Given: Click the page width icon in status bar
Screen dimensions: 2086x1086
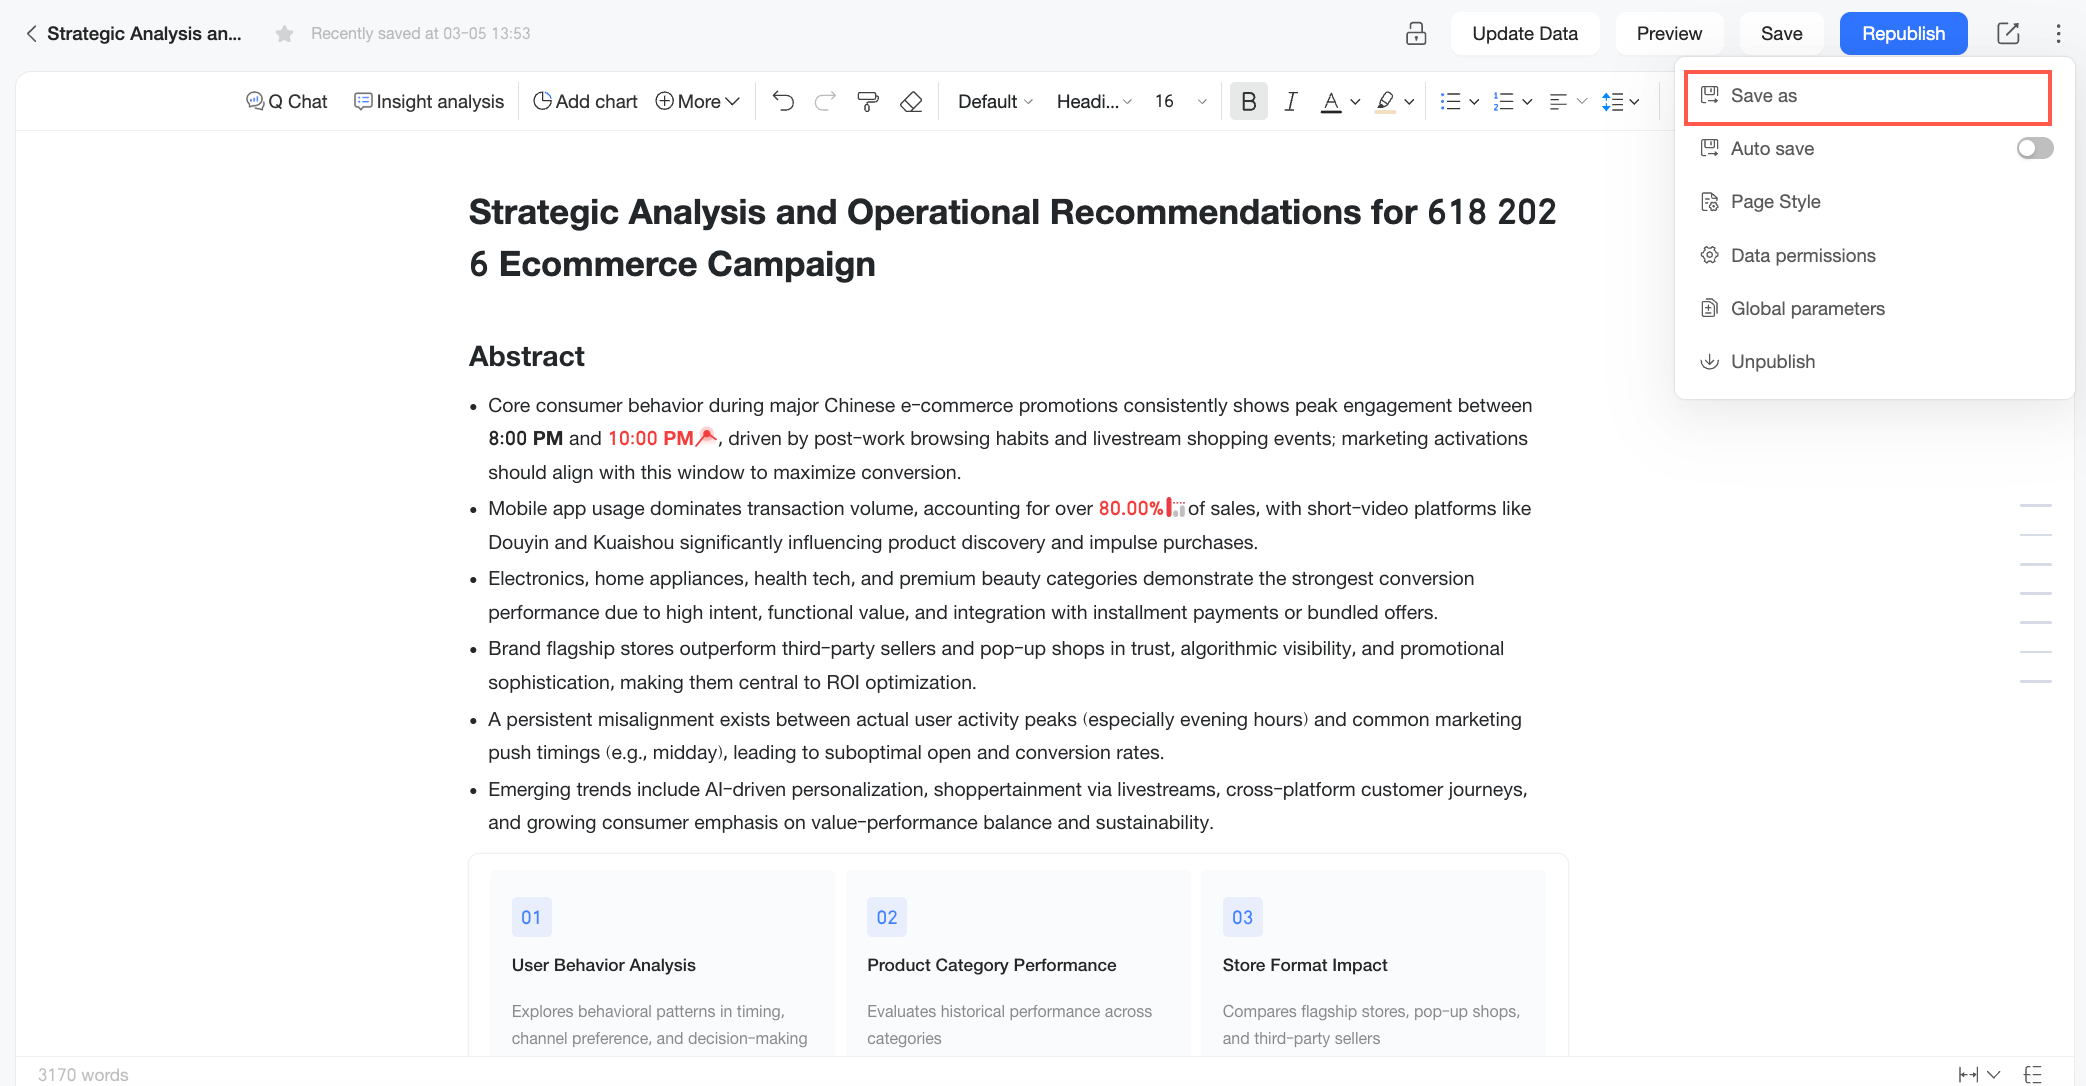Looking at the screenshot, I should point(1968,1074).
